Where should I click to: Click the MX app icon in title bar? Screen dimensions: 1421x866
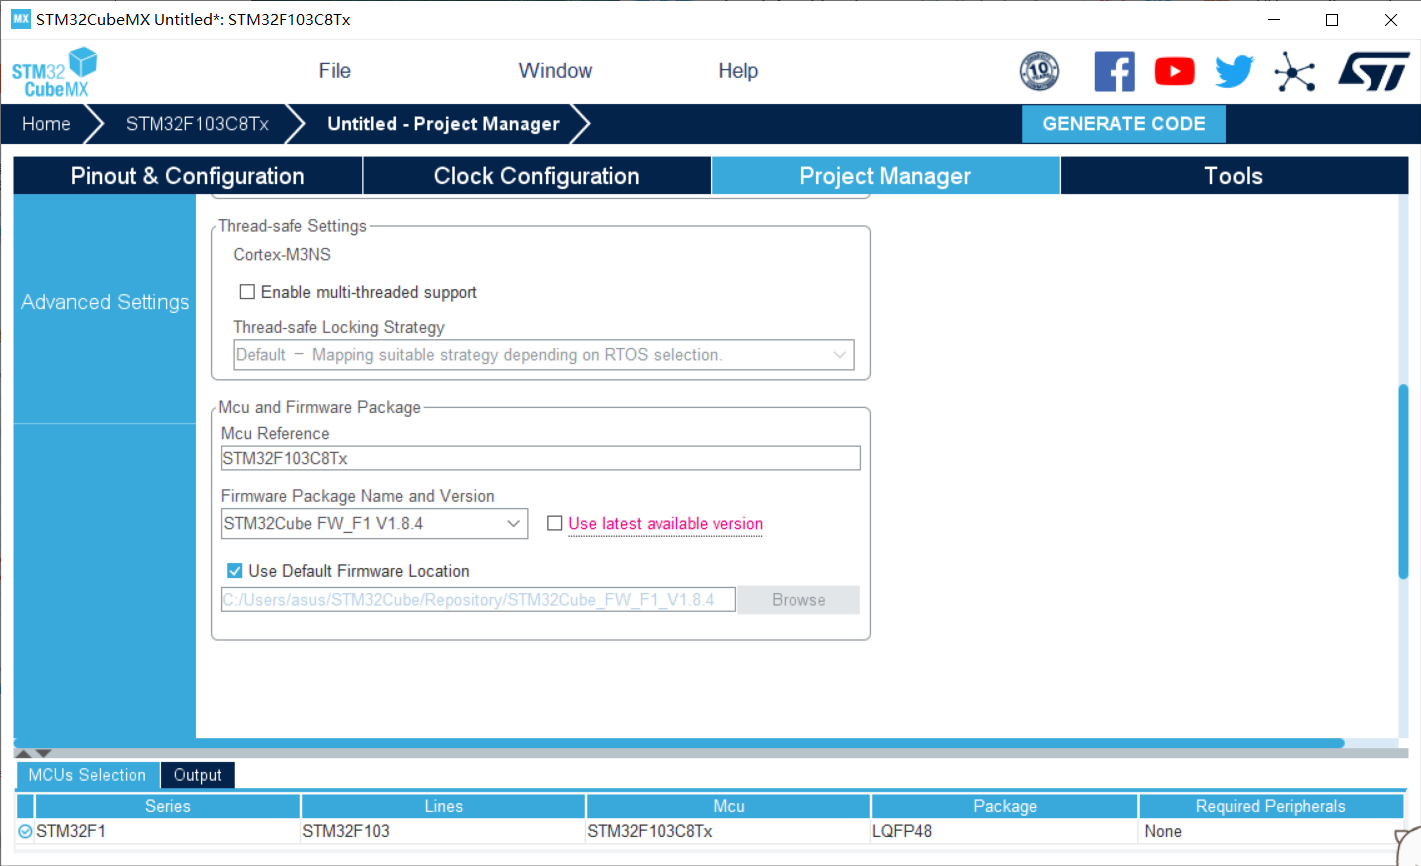[x=21, y=19]
